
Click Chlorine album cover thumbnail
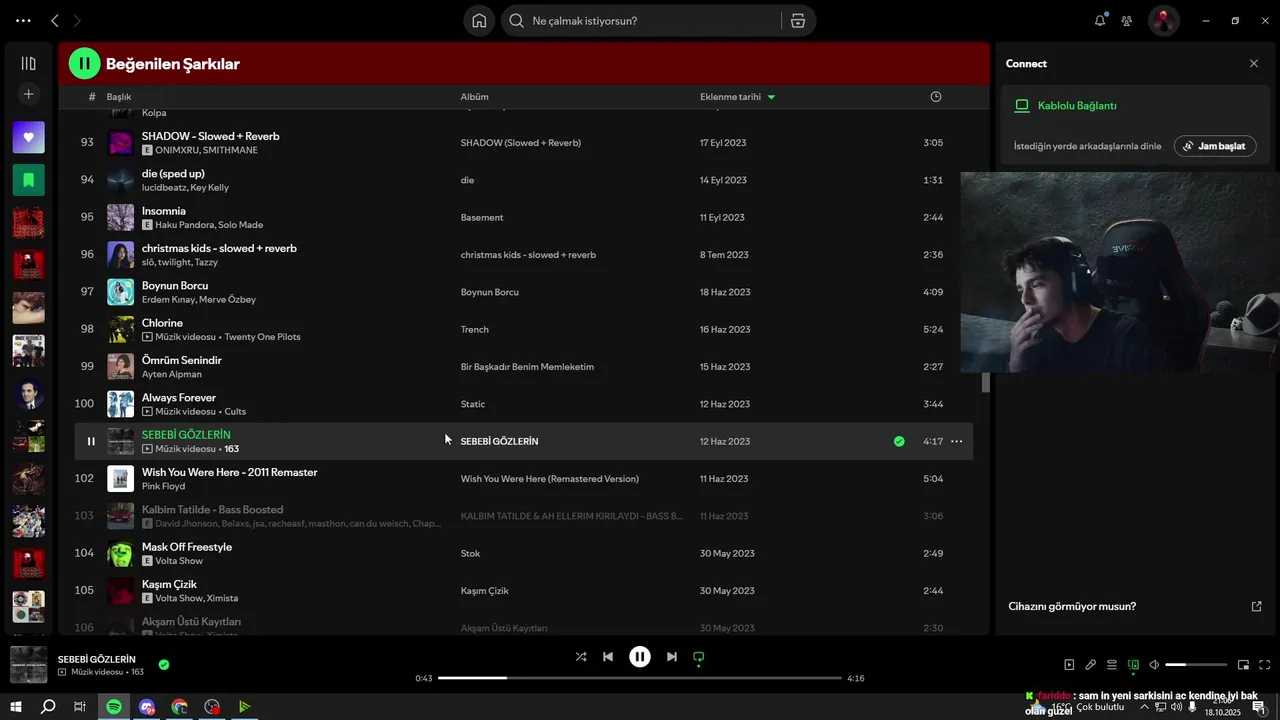pyautogui.click(x=121, y=329)
